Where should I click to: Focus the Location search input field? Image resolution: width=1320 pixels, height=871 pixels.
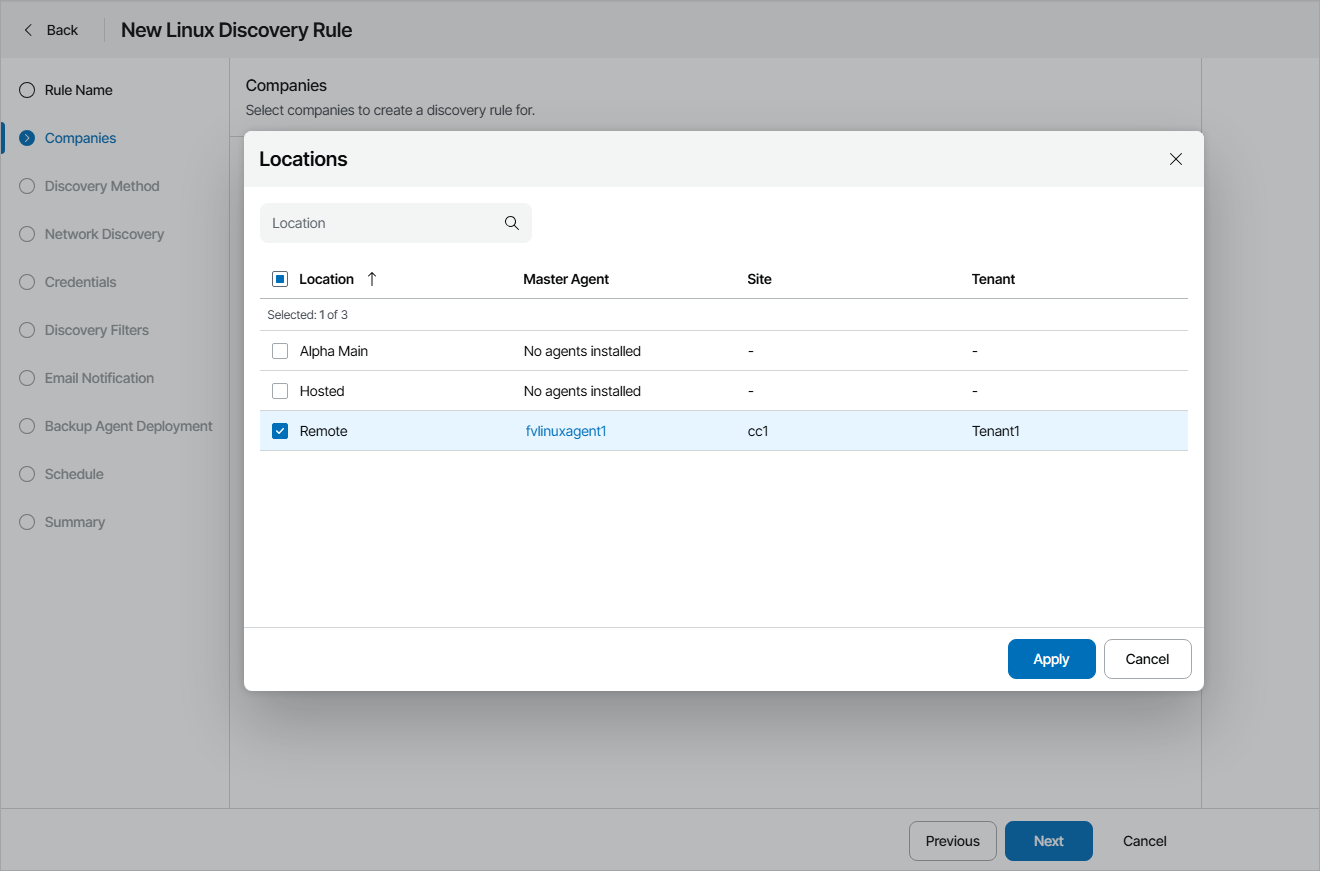click(x=380, y=223)
